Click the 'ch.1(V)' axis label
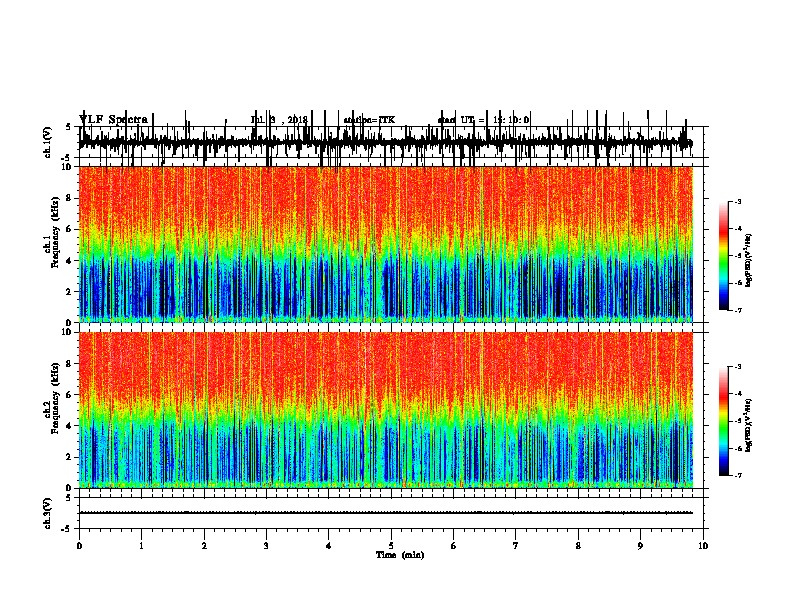The width and height of the screenshot is (792, 612). click(48, 142)
